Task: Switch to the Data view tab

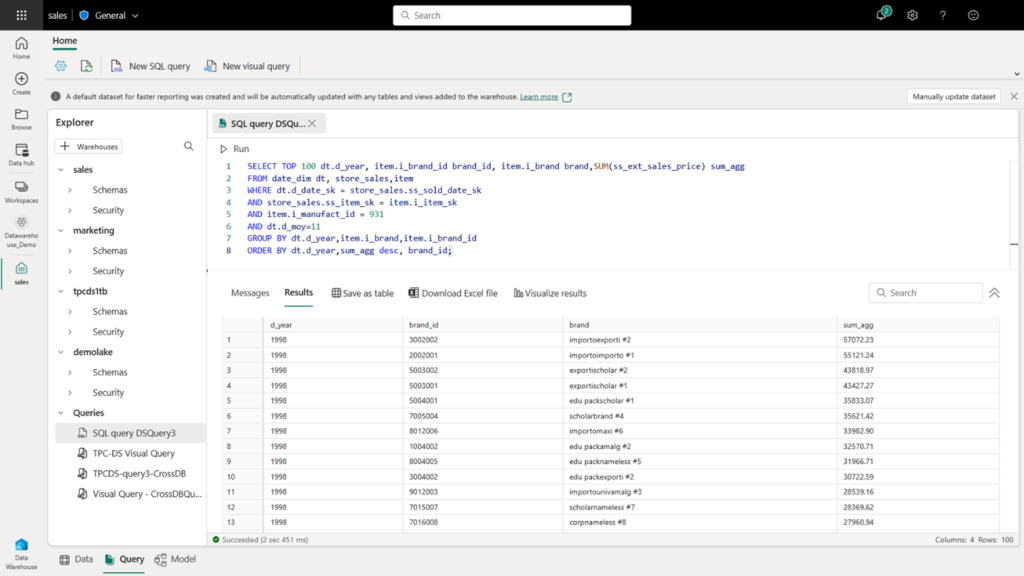Action: tap(76, 559)
